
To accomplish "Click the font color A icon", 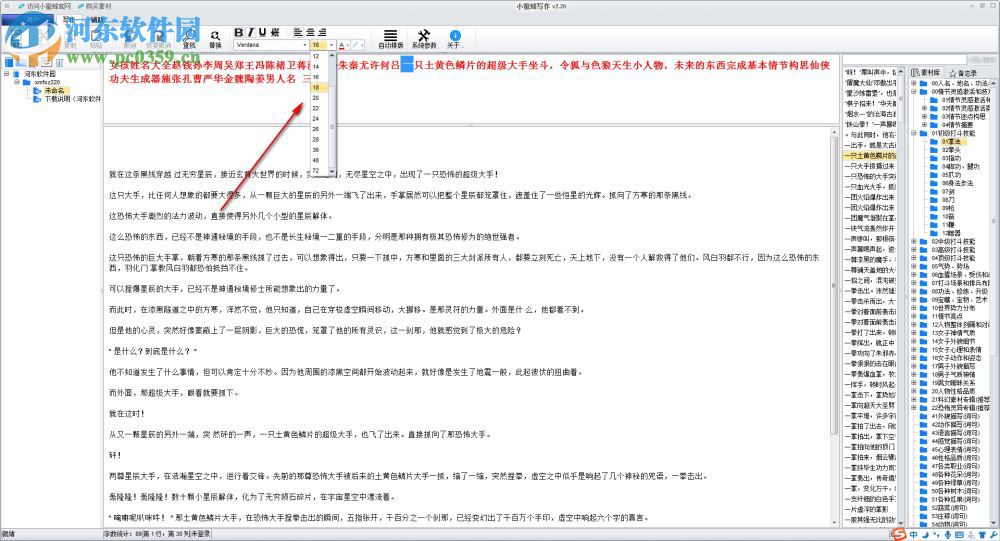I will coord(342,45).
